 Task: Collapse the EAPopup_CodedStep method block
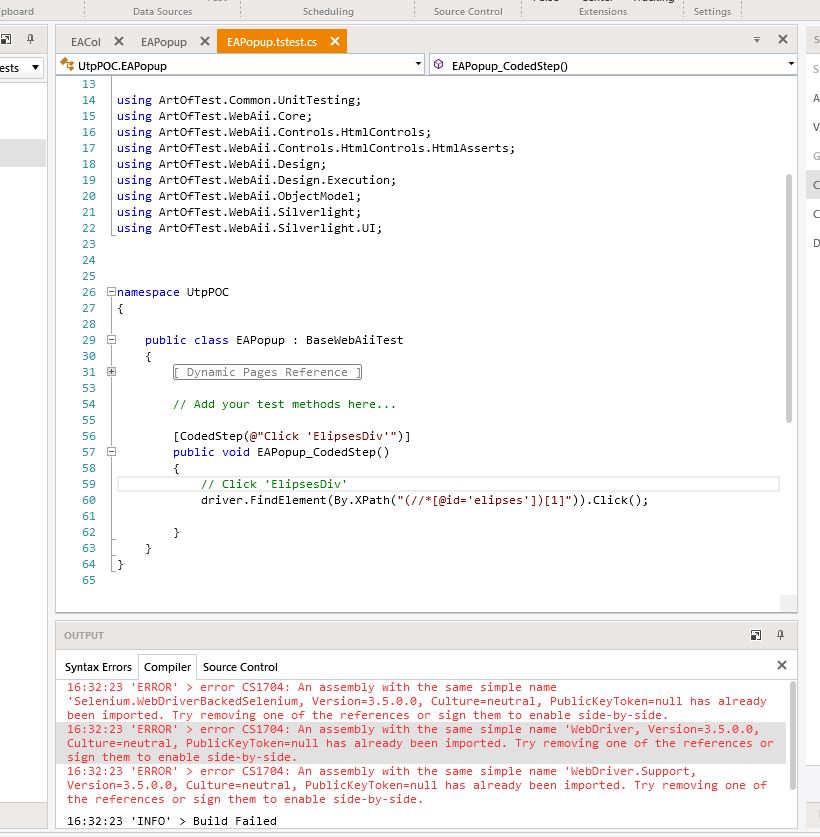111,452
